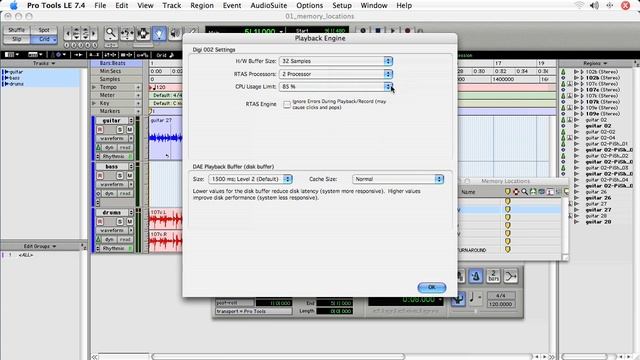Screen dimensions: 640x360
Task: Click the marker icon in the highlighted memory row
Action: point(507,209)
